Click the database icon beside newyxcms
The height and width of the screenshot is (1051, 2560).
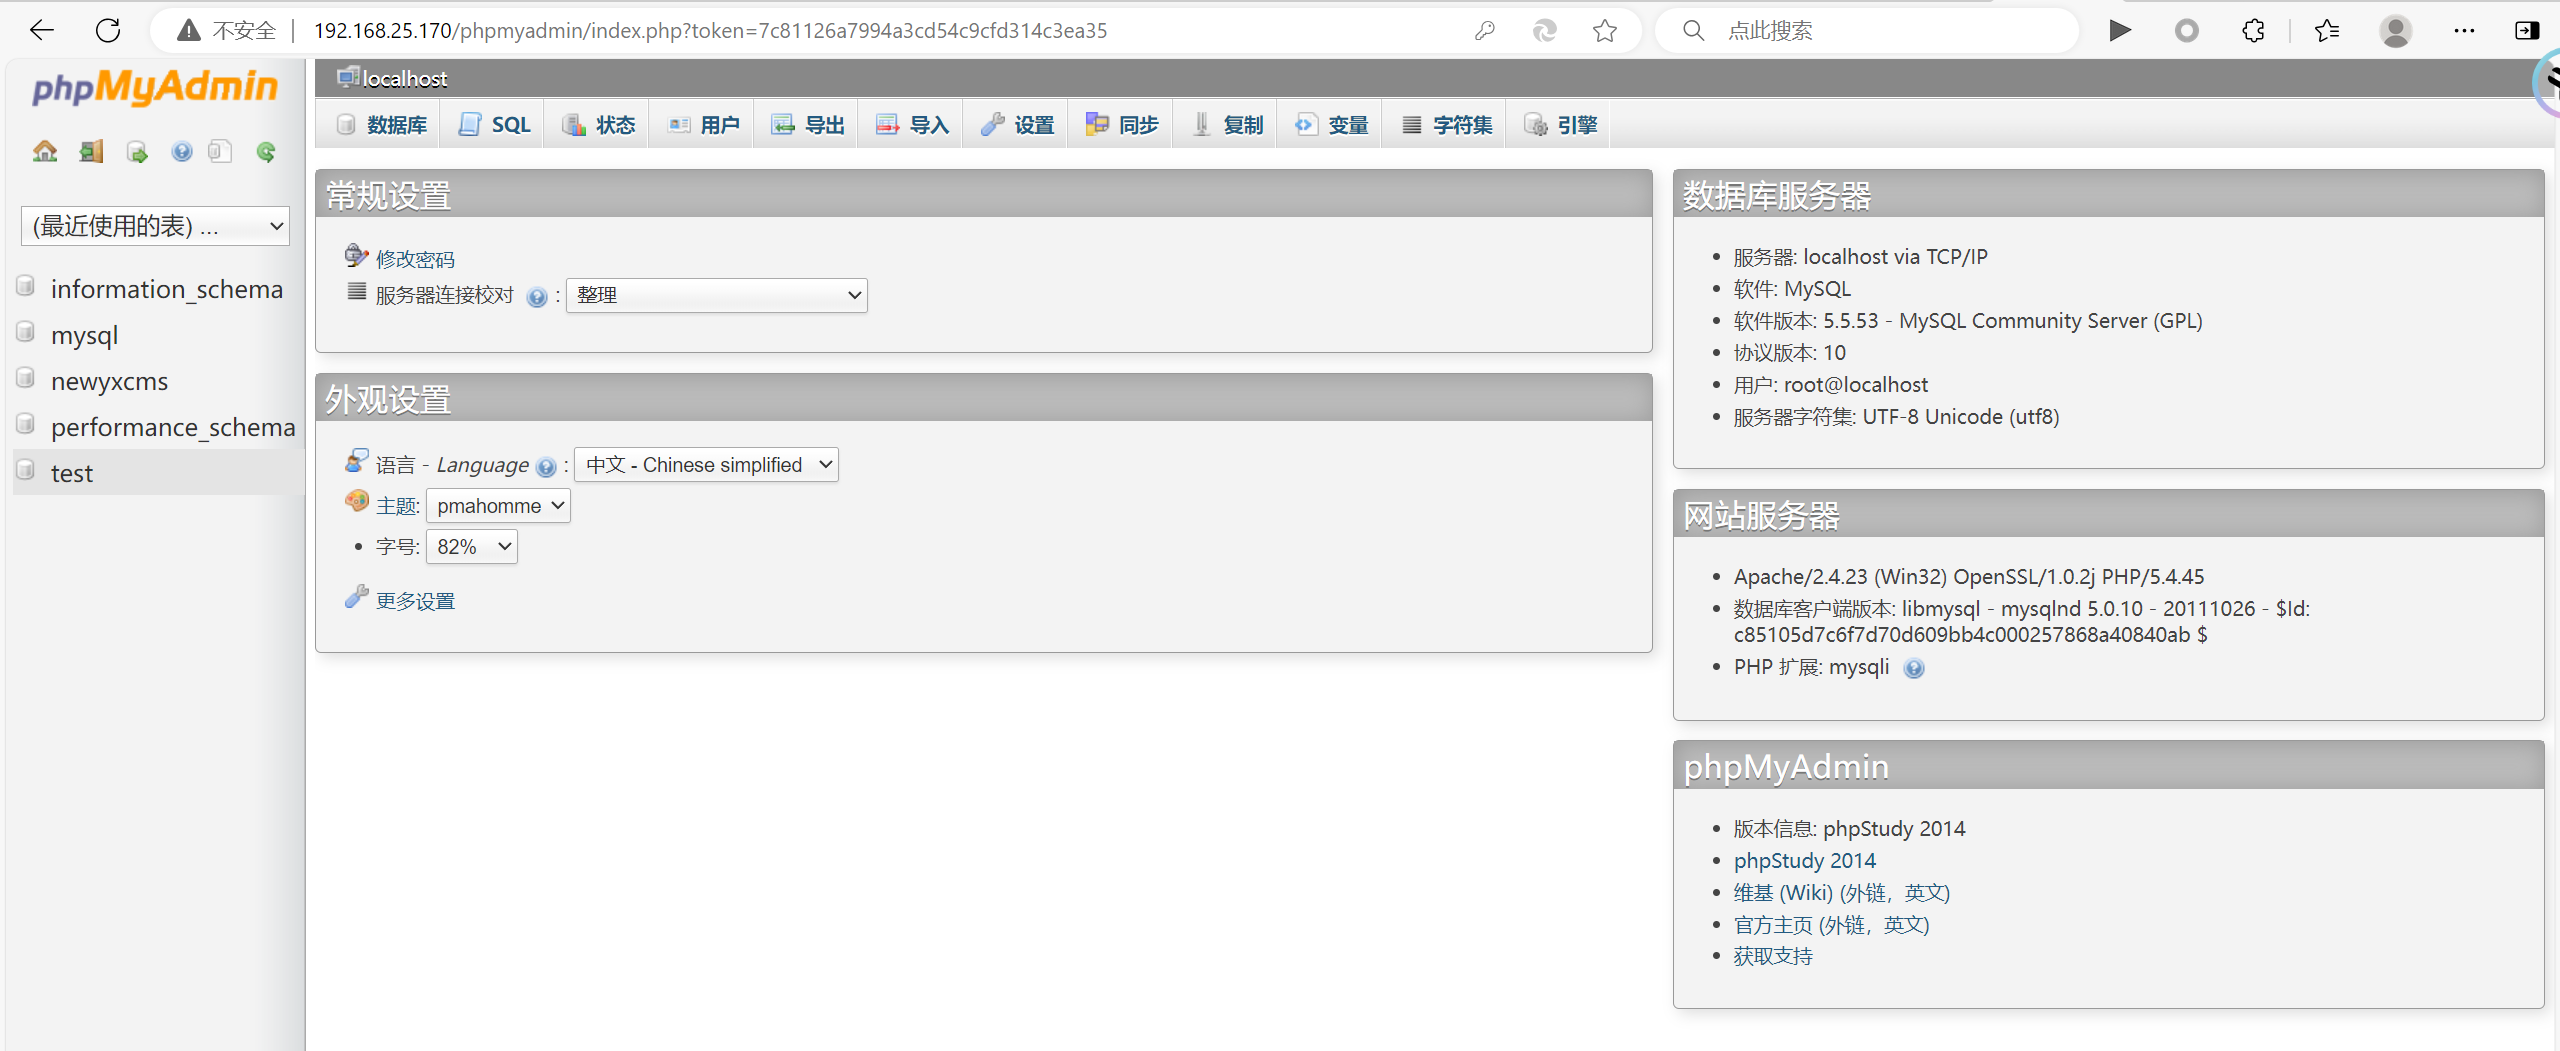tap(26, 379)
